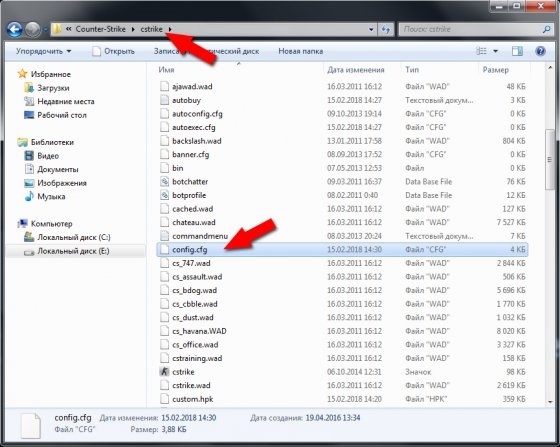The width and height of the screenshot is (560, 447).
Task: Open the Упорядочить menu
Action: point(44,51)
